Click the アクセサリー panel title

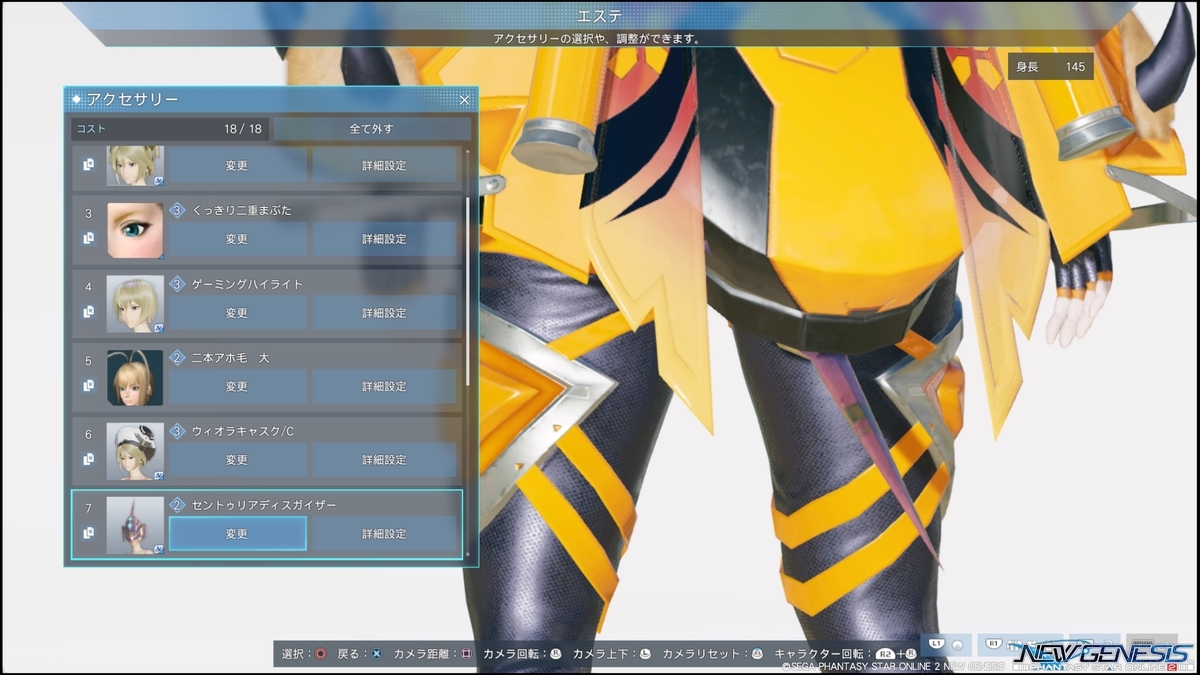(x=132, y=99)
